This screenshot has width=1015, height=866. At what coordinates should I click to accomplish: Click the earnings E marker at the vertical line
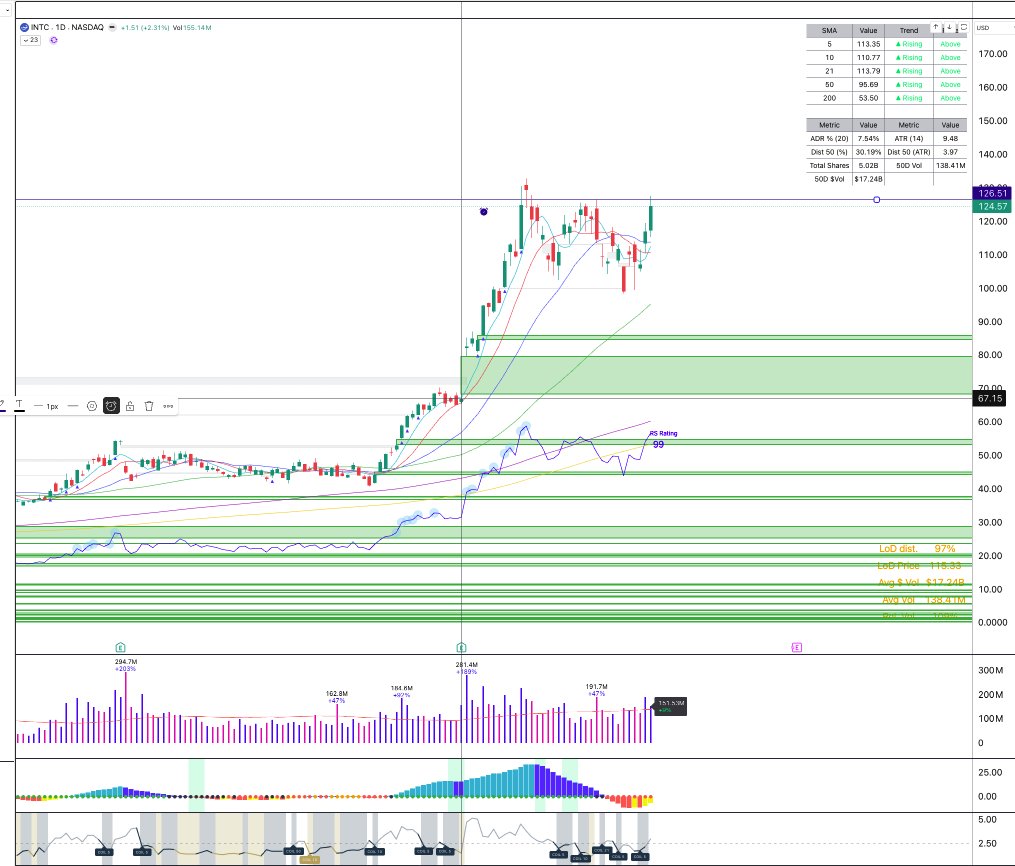[461, 647]
